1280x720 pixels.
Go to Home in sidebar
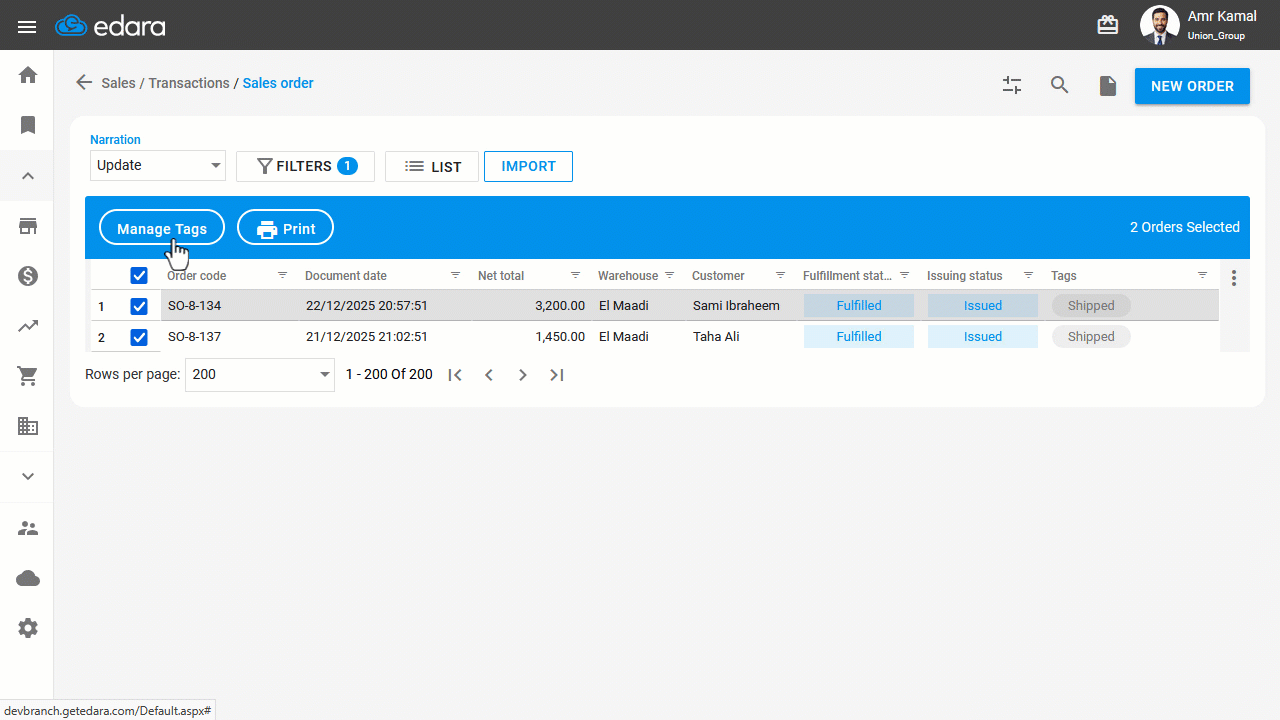coord(28,75)
